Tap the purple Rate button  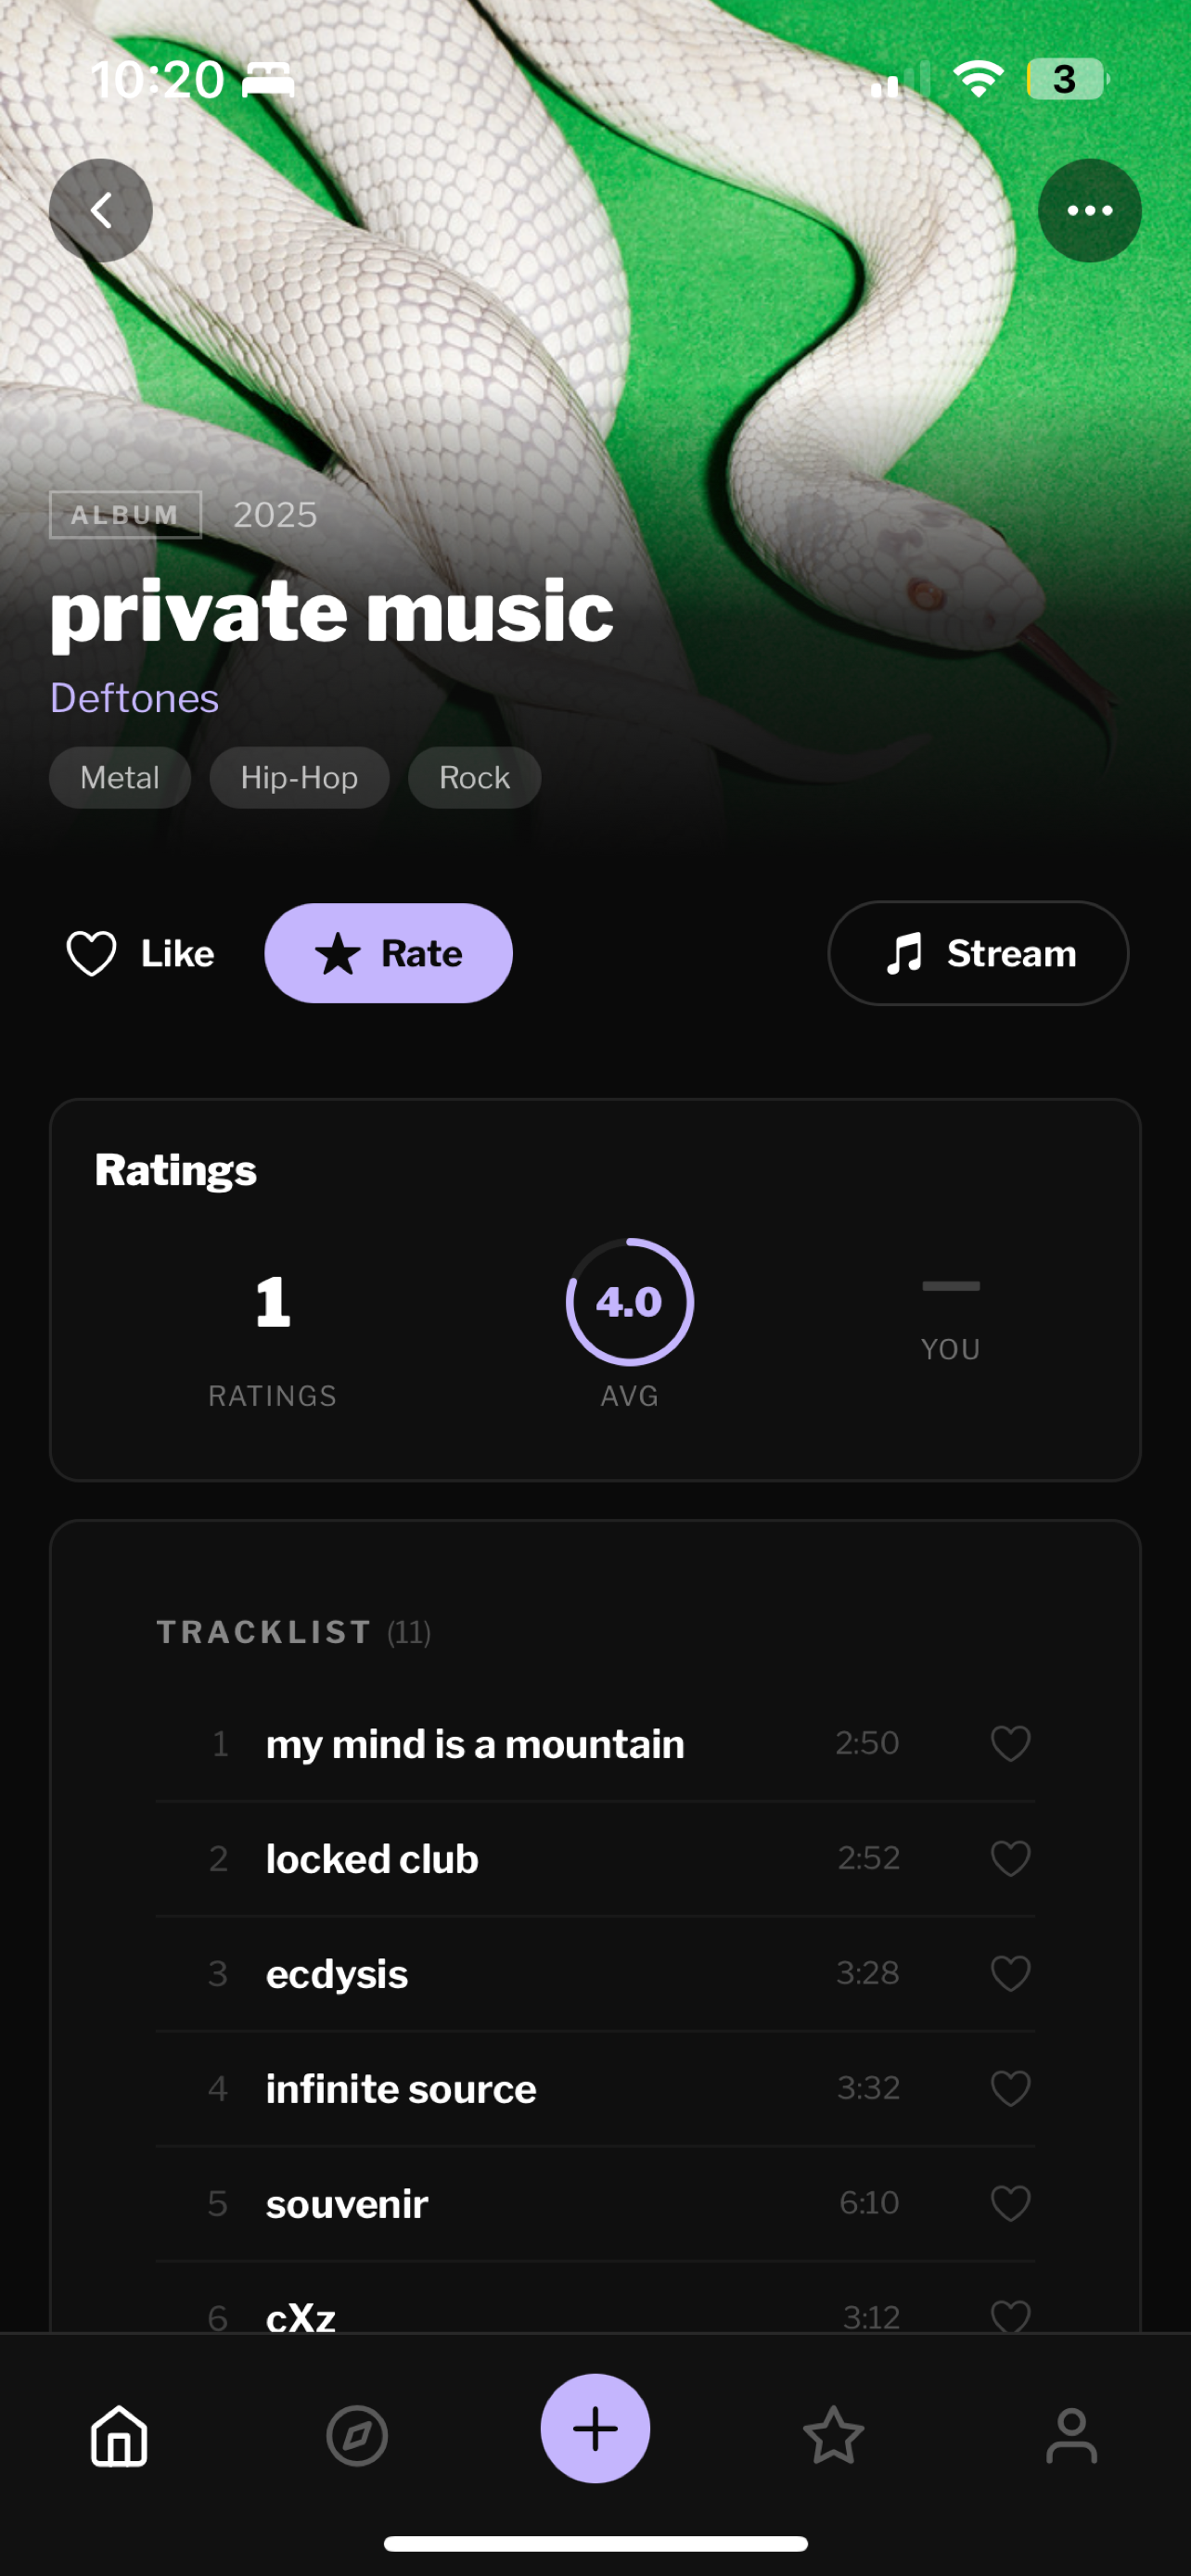tap(388, 953)
